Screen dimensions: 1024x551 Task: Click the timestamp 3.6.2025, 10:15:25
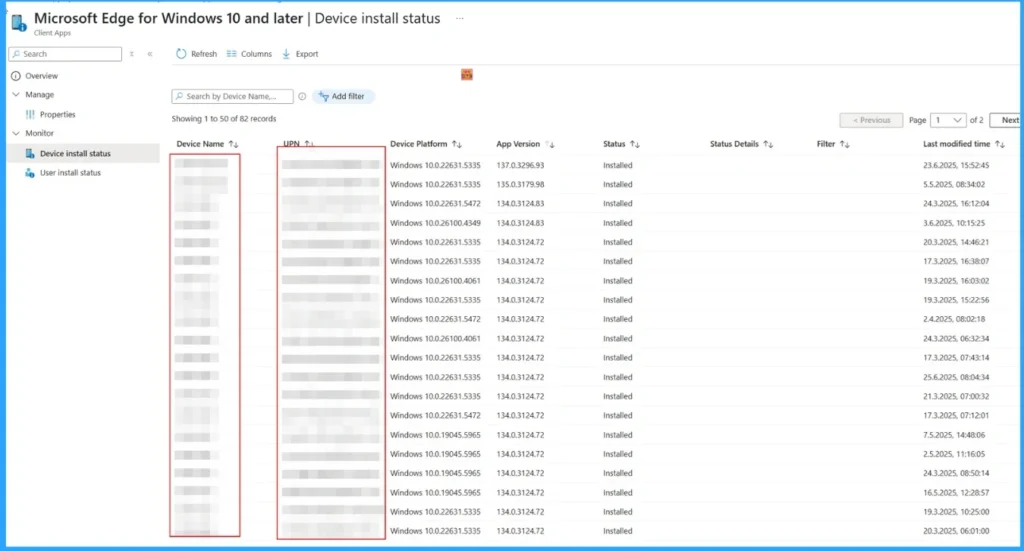tap(954, 223)
